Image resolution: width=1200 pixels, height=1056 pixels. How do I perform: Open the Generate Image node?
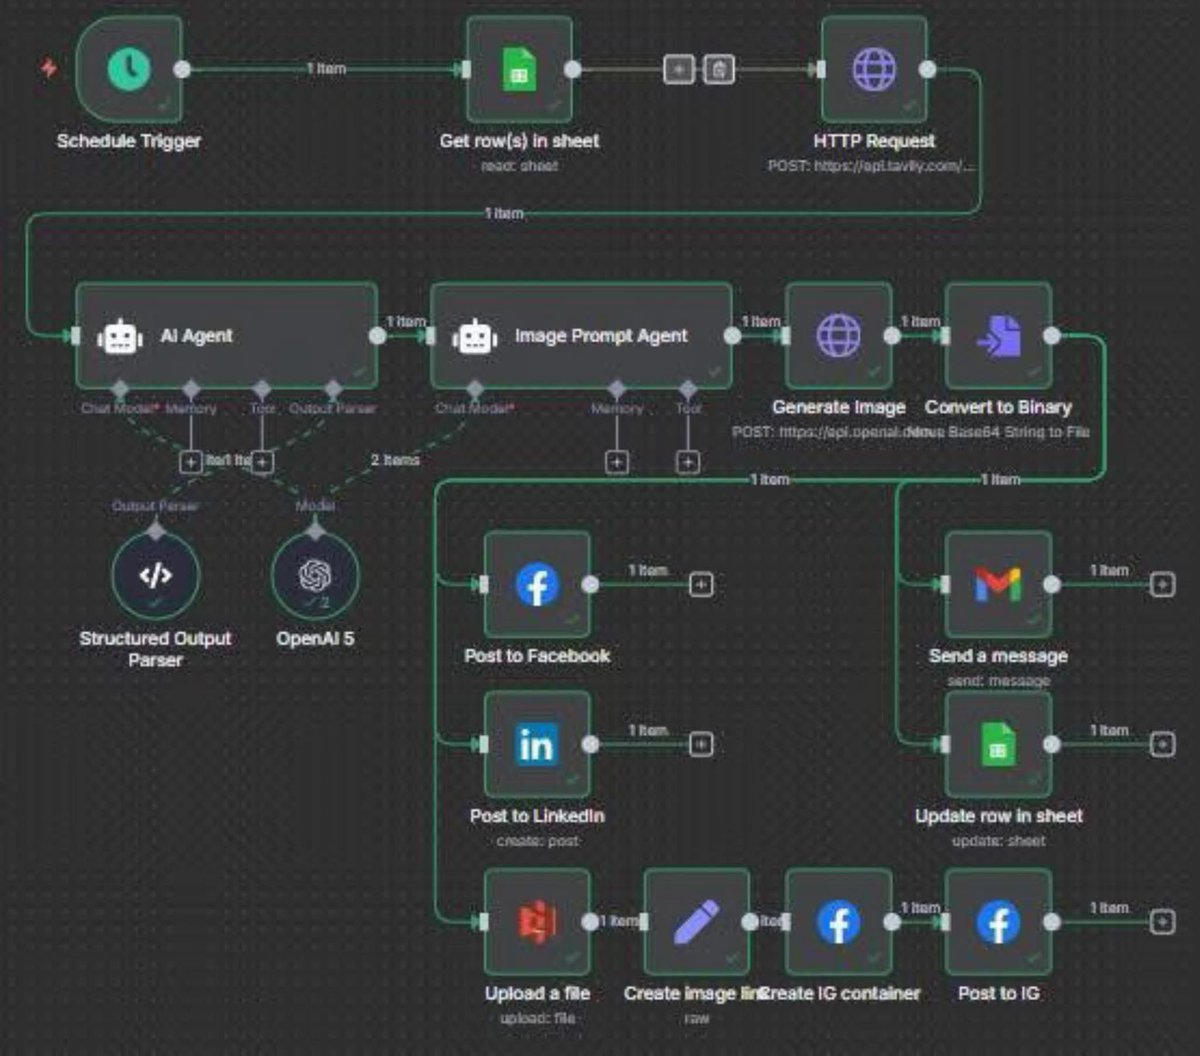coord(839,336)
